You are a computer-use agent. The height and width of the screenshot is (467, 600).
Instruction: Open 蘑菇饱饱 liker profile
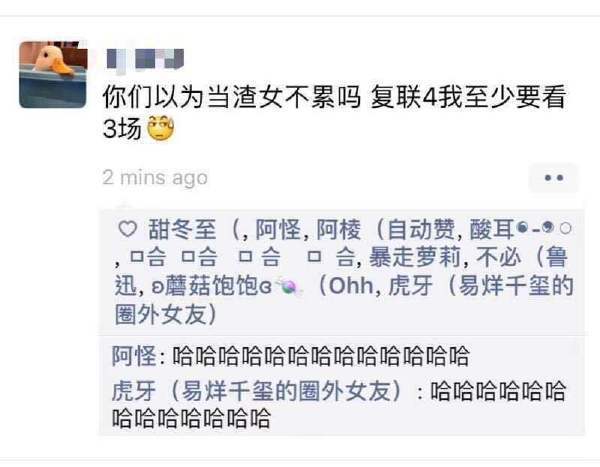pyautogui.click(x=212, y=286)
